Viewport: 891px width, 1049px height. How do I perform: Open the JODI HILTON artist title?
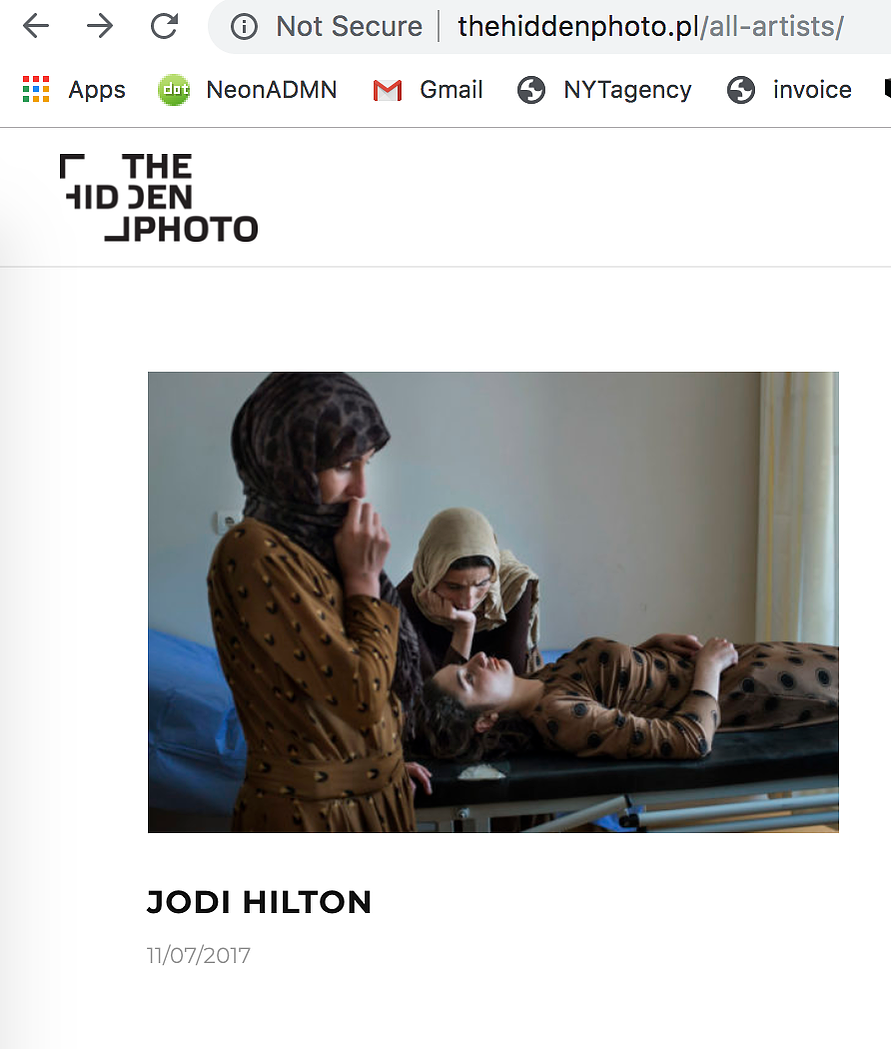259,902
